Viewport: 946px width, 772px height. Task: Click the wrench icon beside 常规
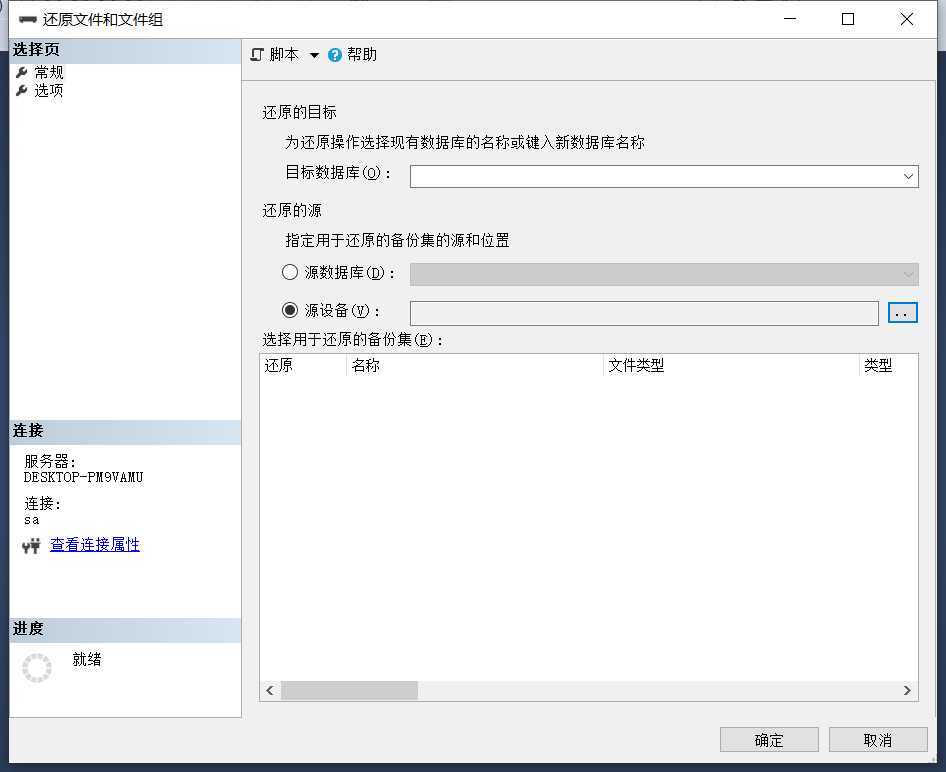click(22, 72)
